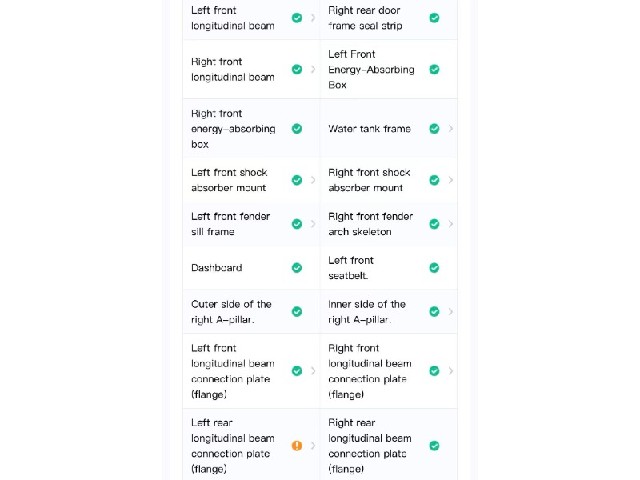Click the orange warning icon for left rear beam
The image size is (640, 480).
297,445
